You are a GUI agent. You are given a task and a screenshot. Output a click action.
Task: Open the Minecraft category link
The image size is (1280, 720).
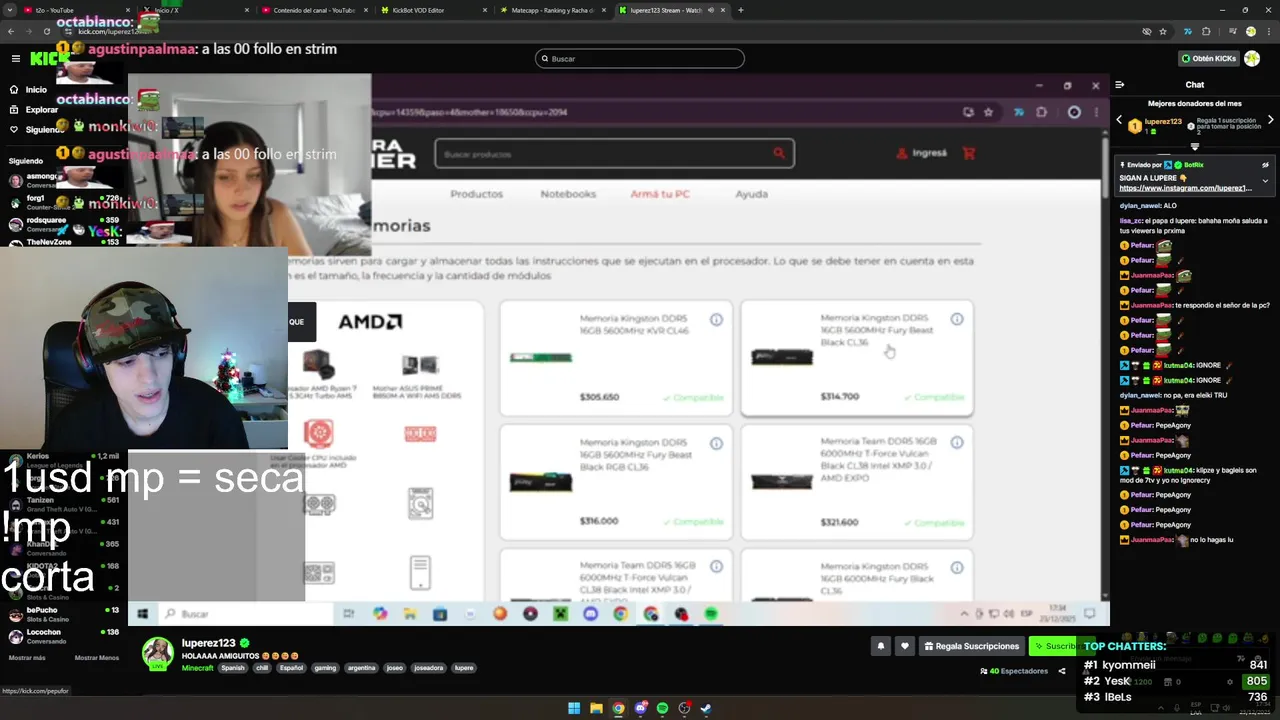(197, 668)
